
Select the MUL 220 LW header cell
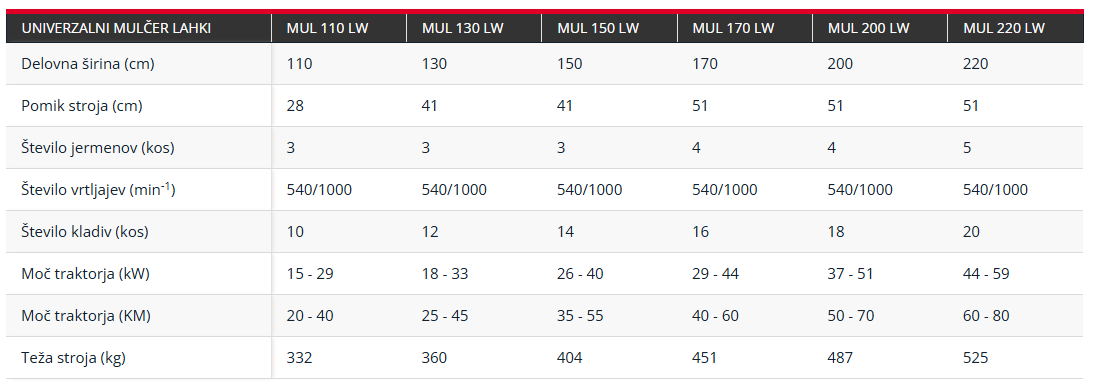[1016, 29]
